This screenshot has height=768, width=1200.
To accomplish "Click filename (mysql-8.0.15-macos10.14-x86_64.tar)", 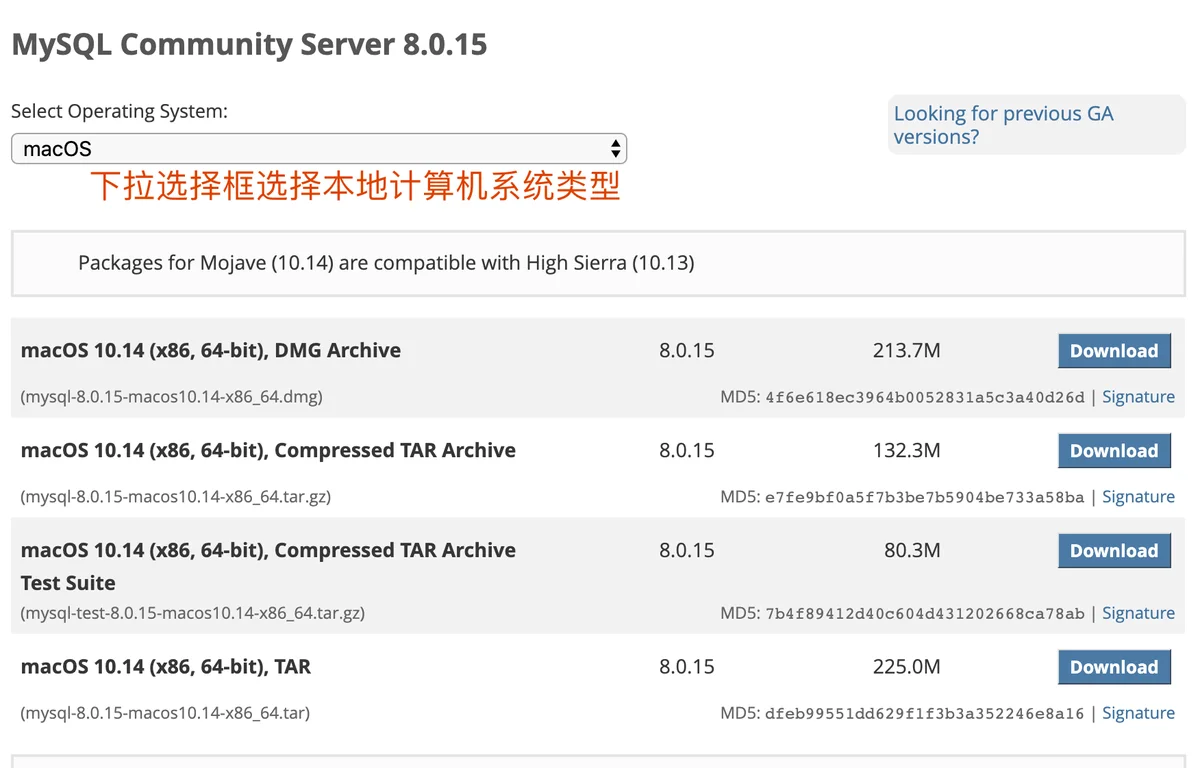I will 165,713.
